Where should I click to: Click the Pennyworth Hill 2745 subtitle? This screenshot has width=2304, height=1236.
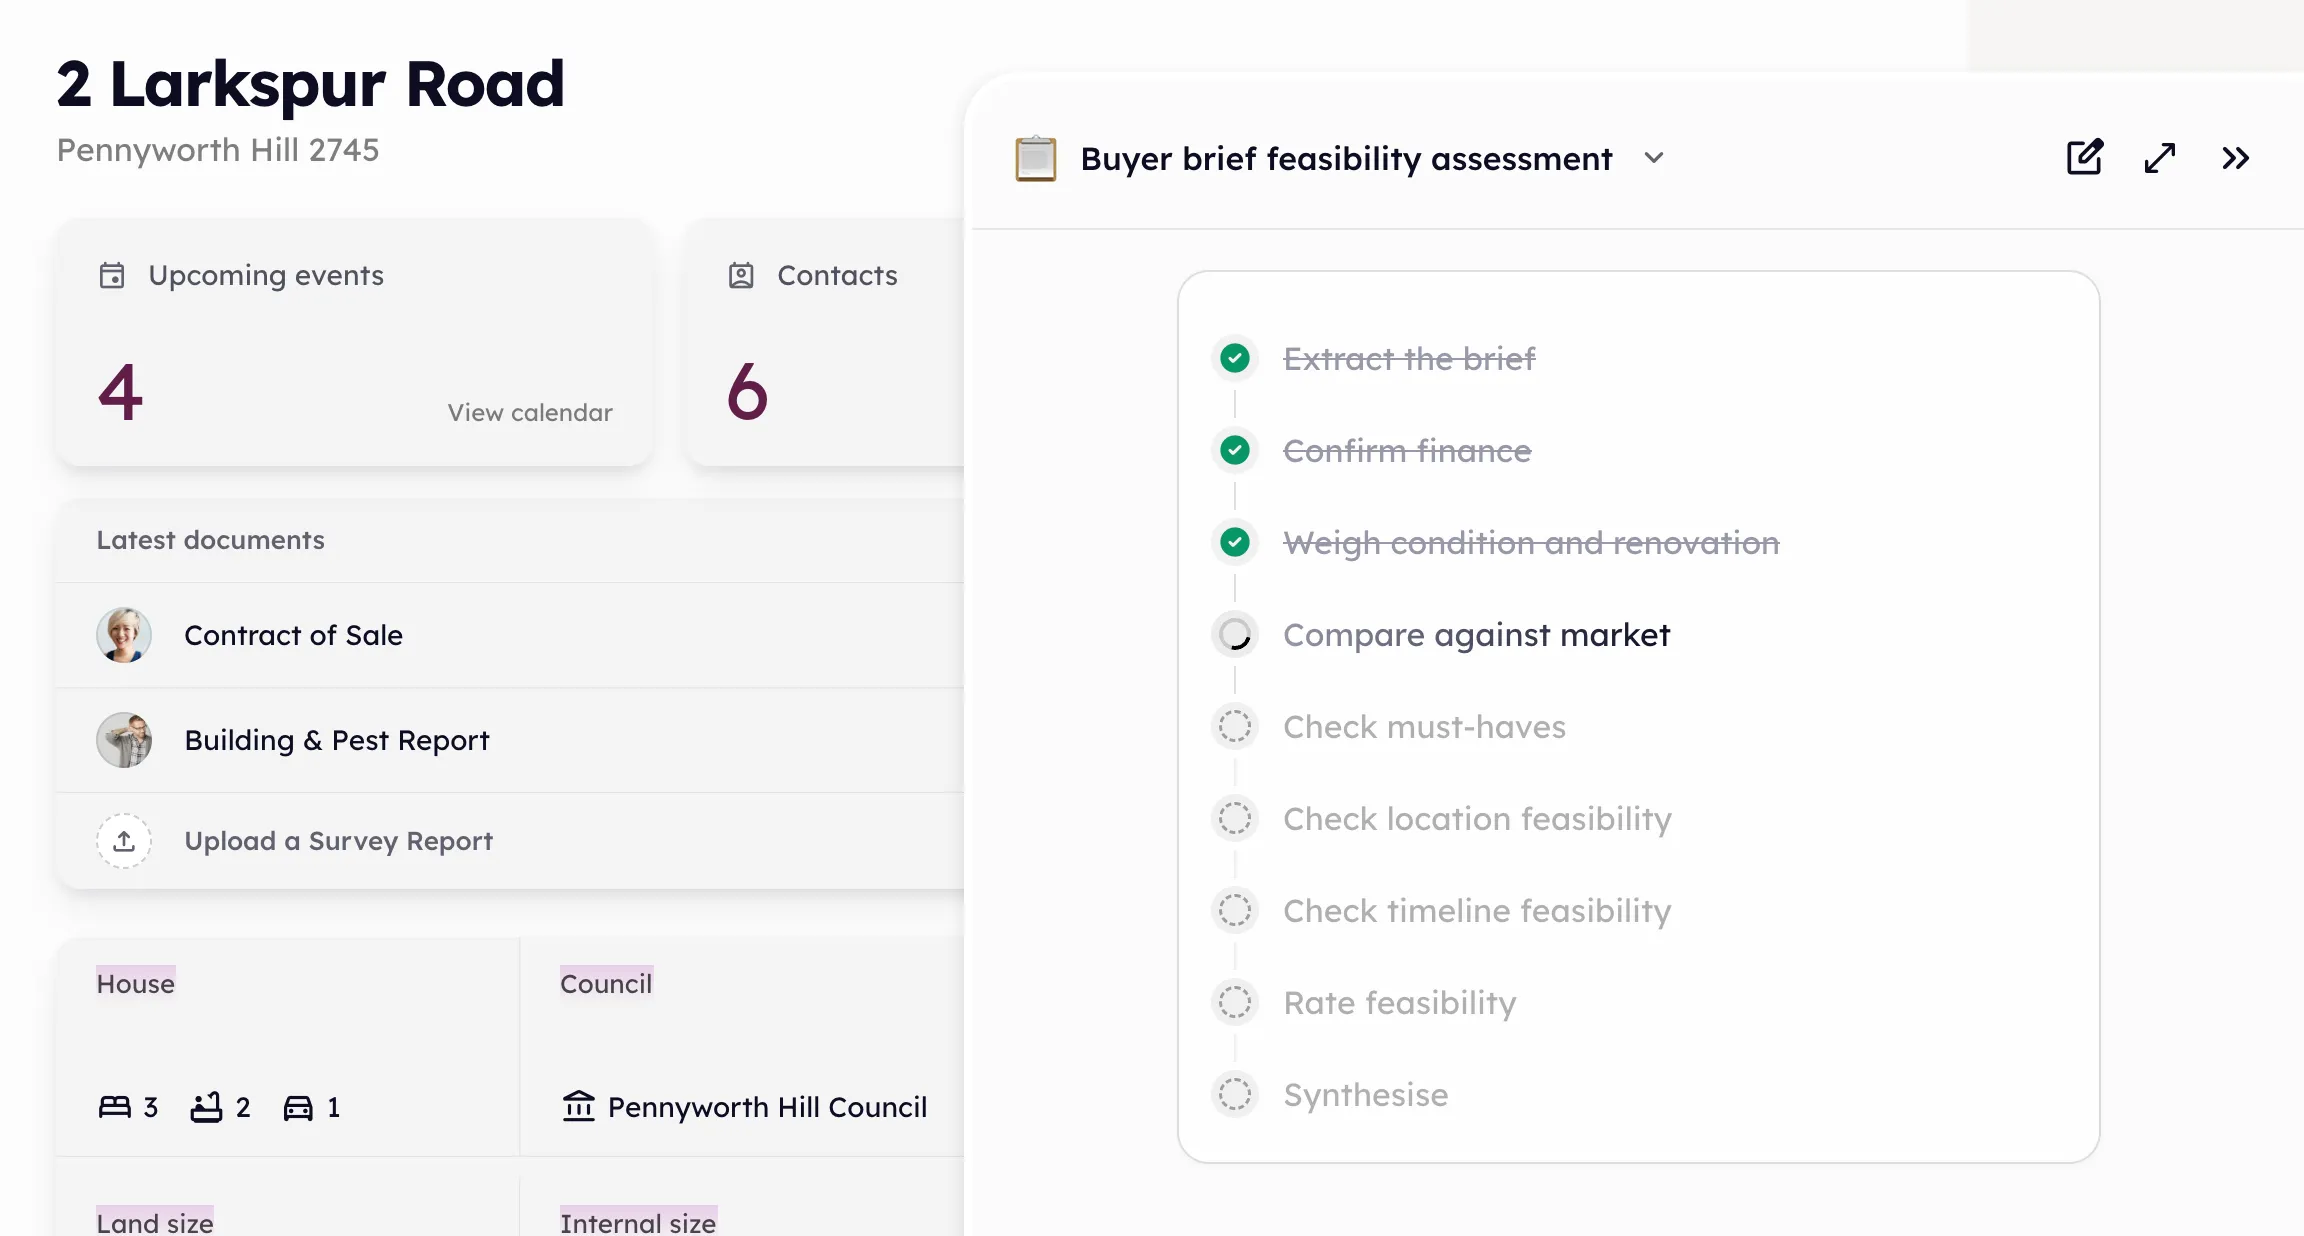pyautogui.click(x=218, y=150)
